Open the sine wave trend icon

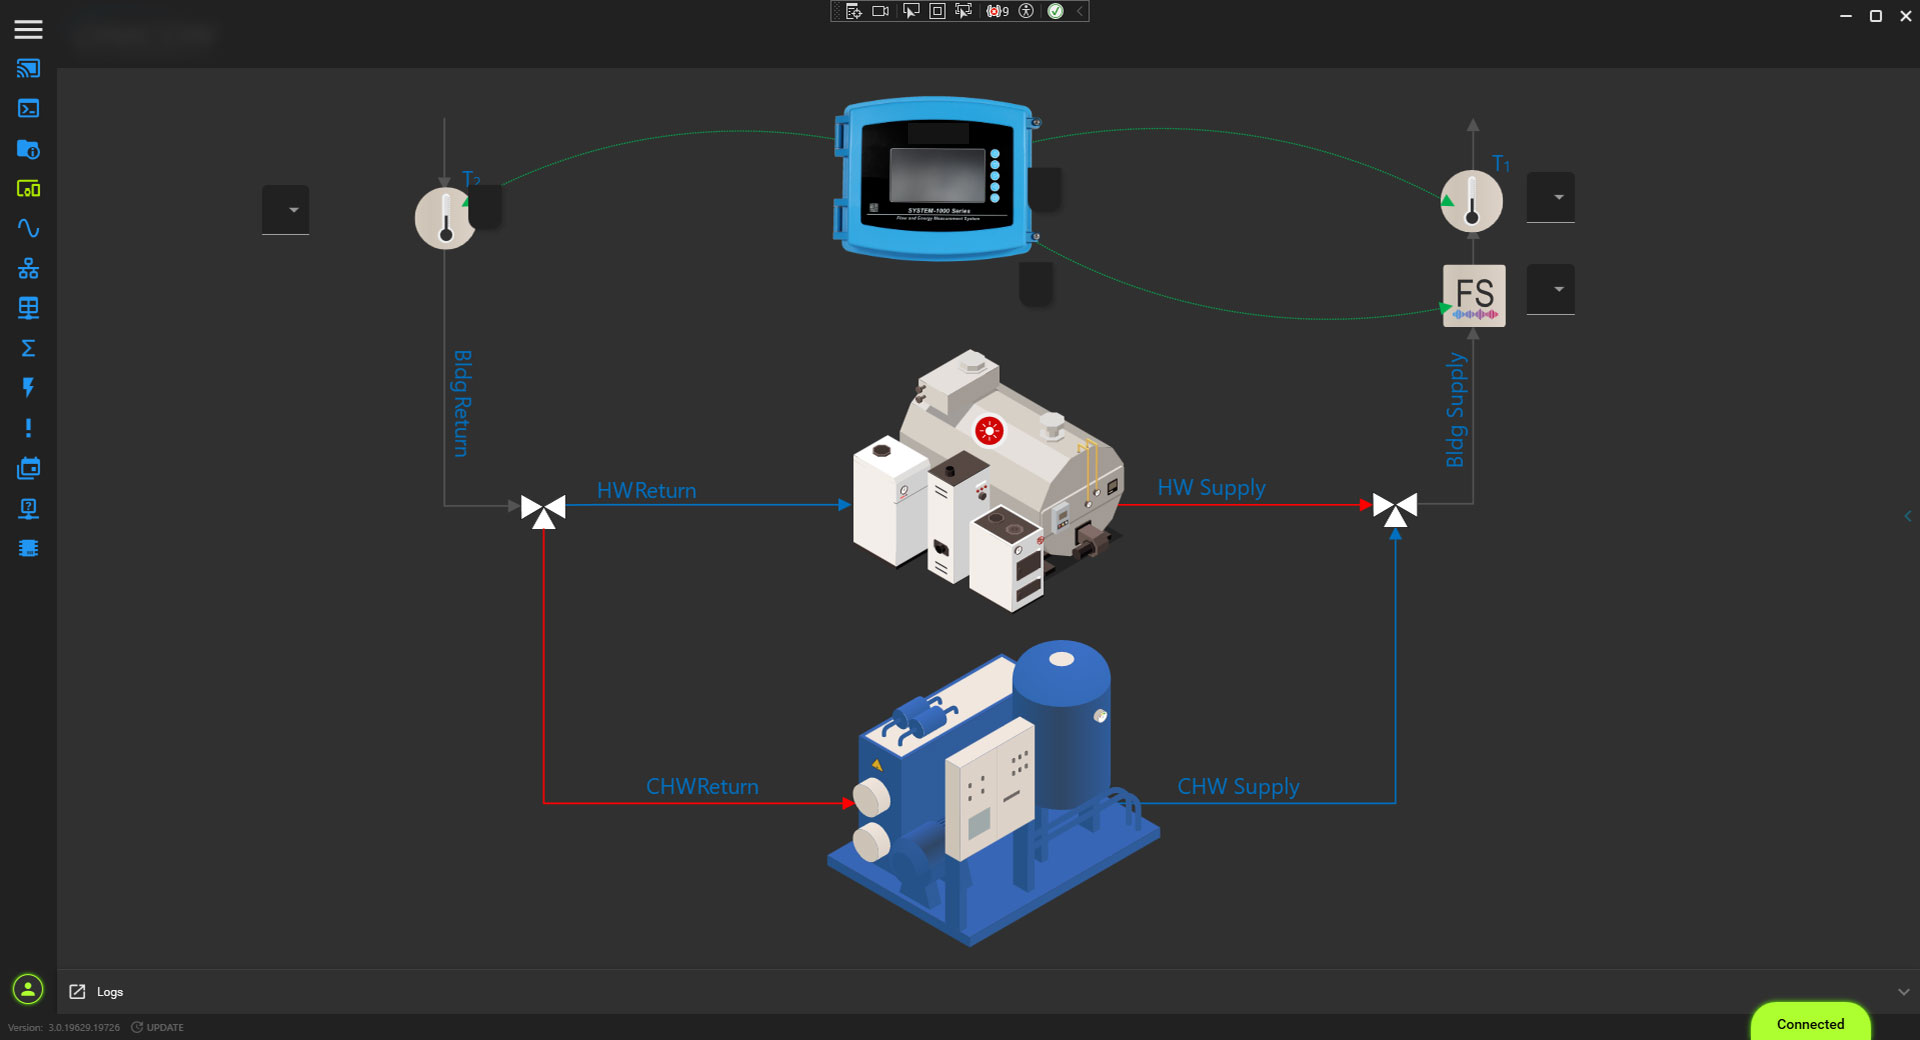tap(28, 228)
